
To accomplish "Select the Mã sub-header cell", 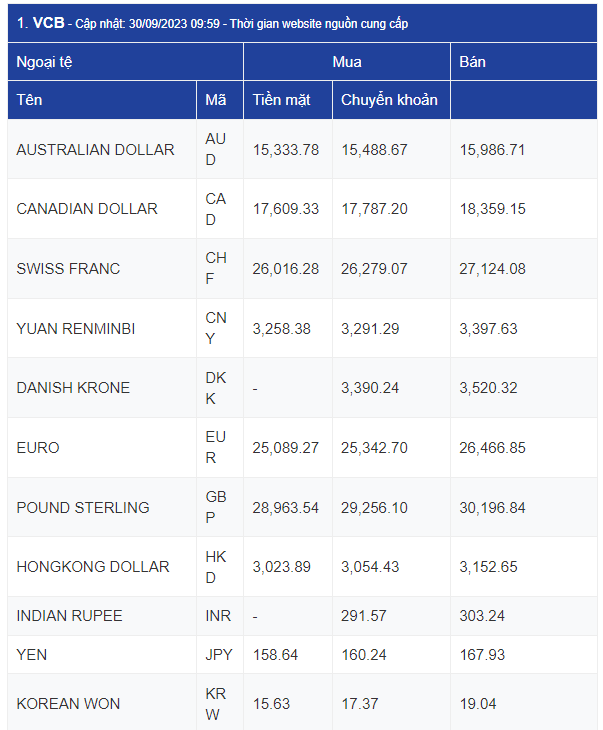I will [x=220, y=100].
